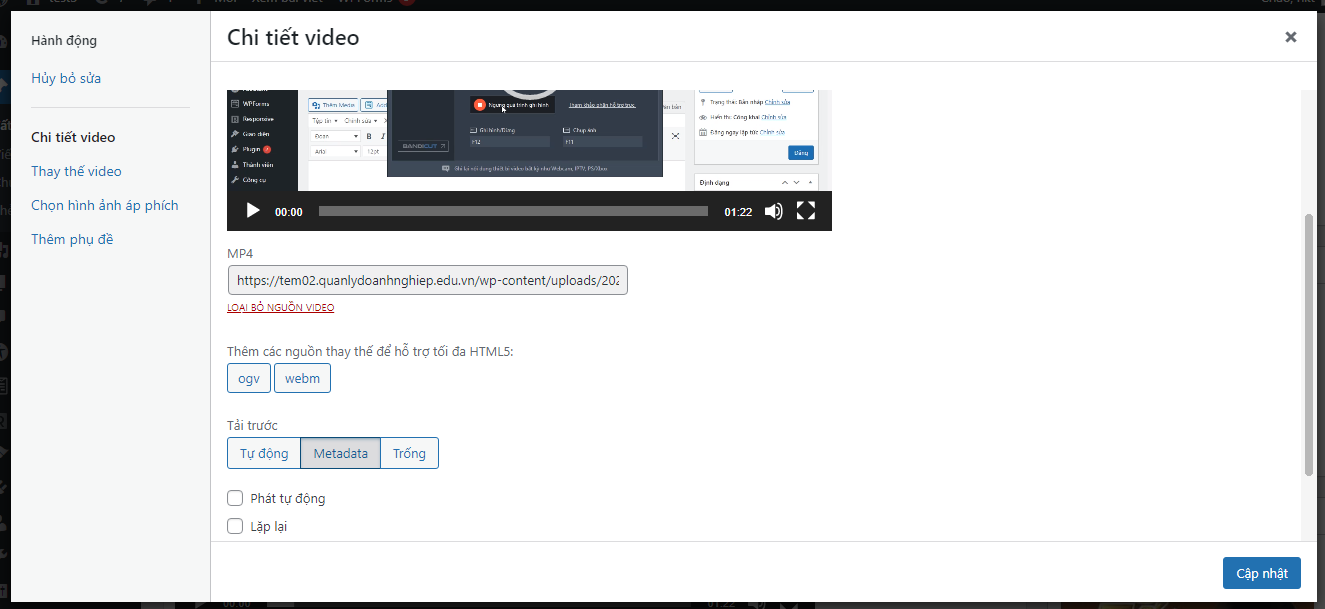Image resolution: width=1325 pixels, height=609 pixels.
Task: Select Tự động preload option
Action: pyautogui.click(x=264, y=453)
